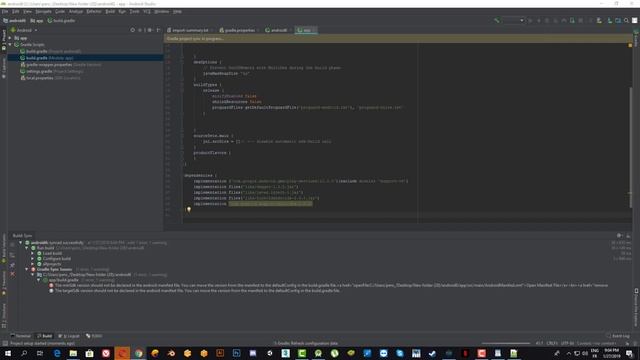Open Photoshop from taskbar

pos(236,353)
